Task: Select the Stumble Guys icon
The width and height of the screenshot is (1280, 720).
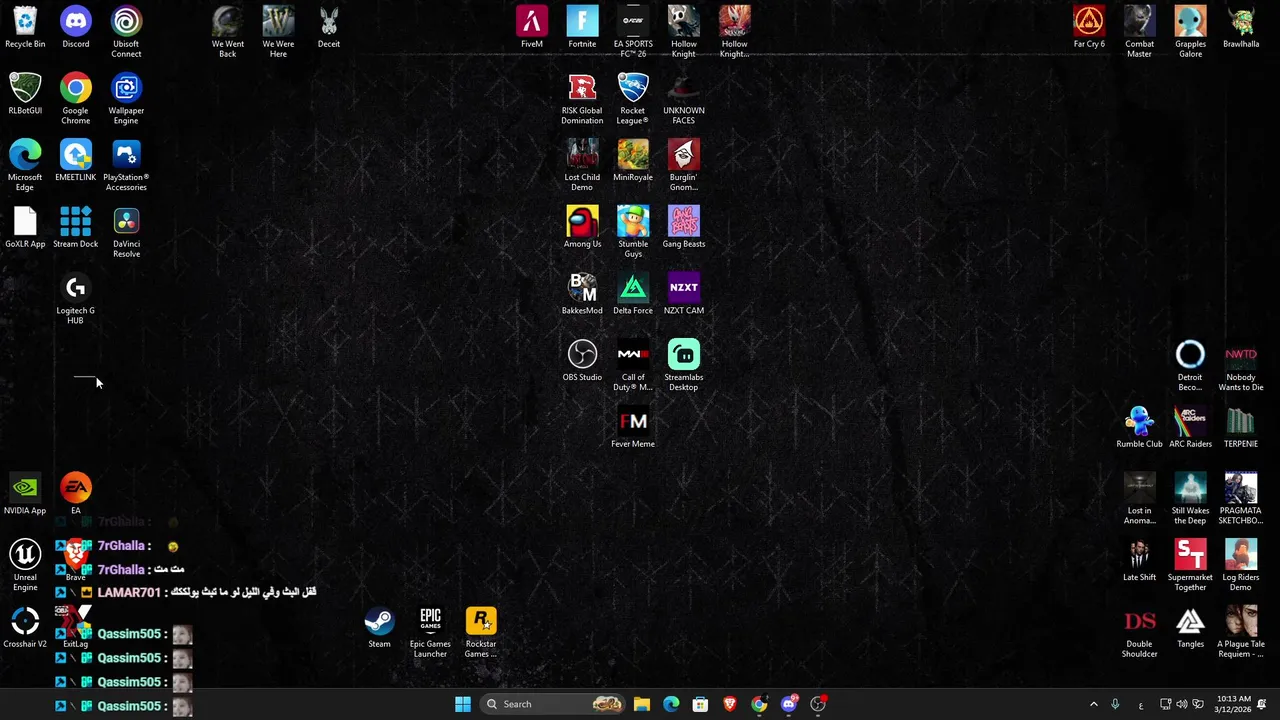Action: (x=633, y=232)
